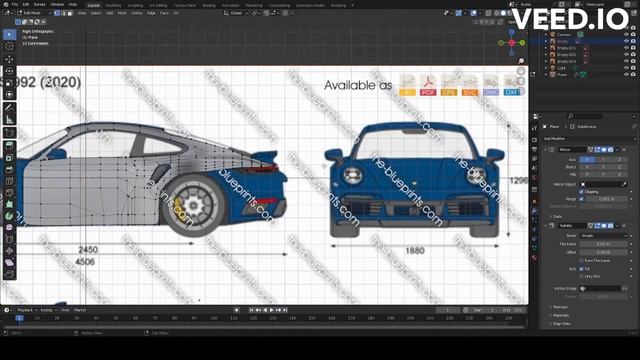
Task: Select the Shear tool
Action: (9, 262)
